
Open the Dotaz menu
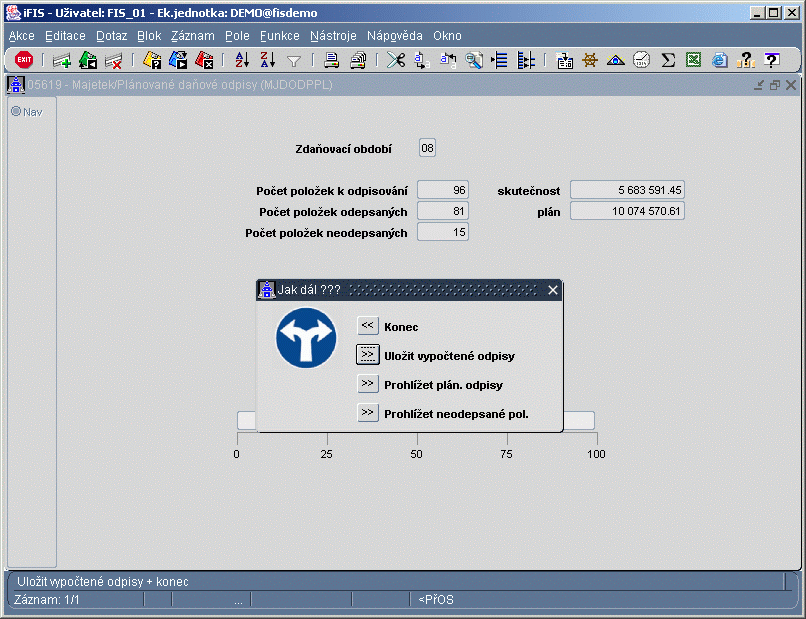pyautogui.click(x=112, y=36)
